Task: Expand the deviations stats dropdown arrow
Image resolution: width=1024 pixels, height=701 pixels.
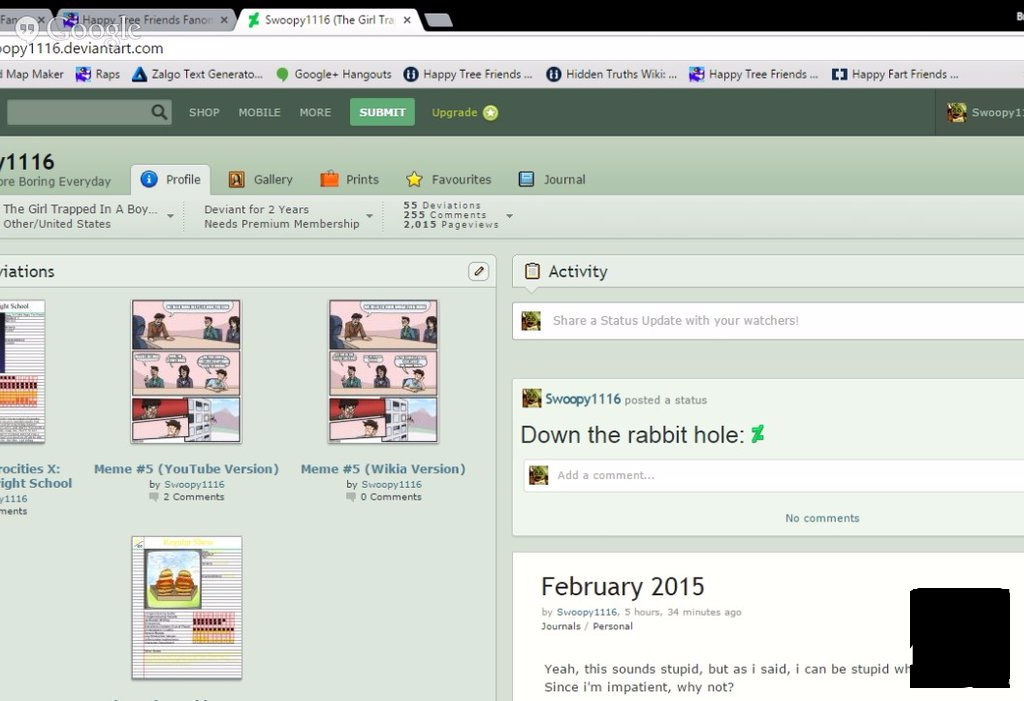Action: coord(509,216)
